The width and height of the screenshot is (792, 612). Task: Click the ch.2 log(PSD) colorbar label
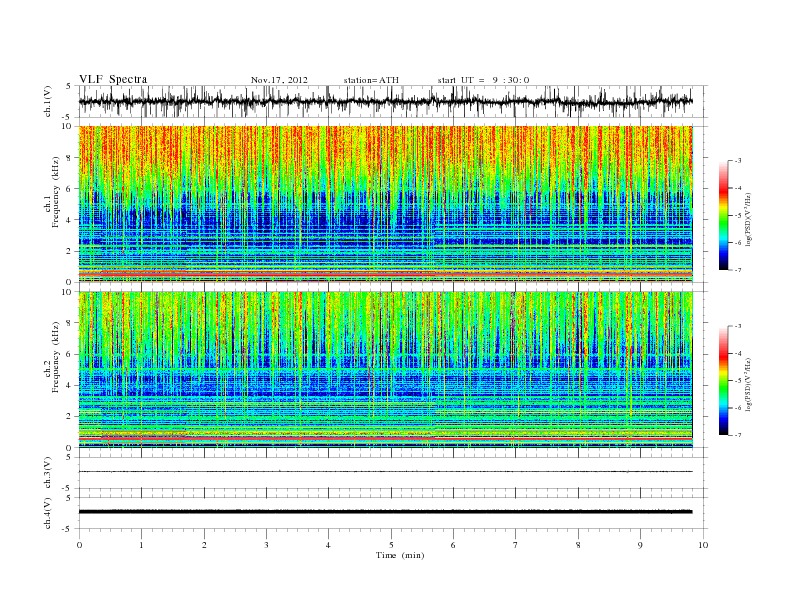coord(750,384)
